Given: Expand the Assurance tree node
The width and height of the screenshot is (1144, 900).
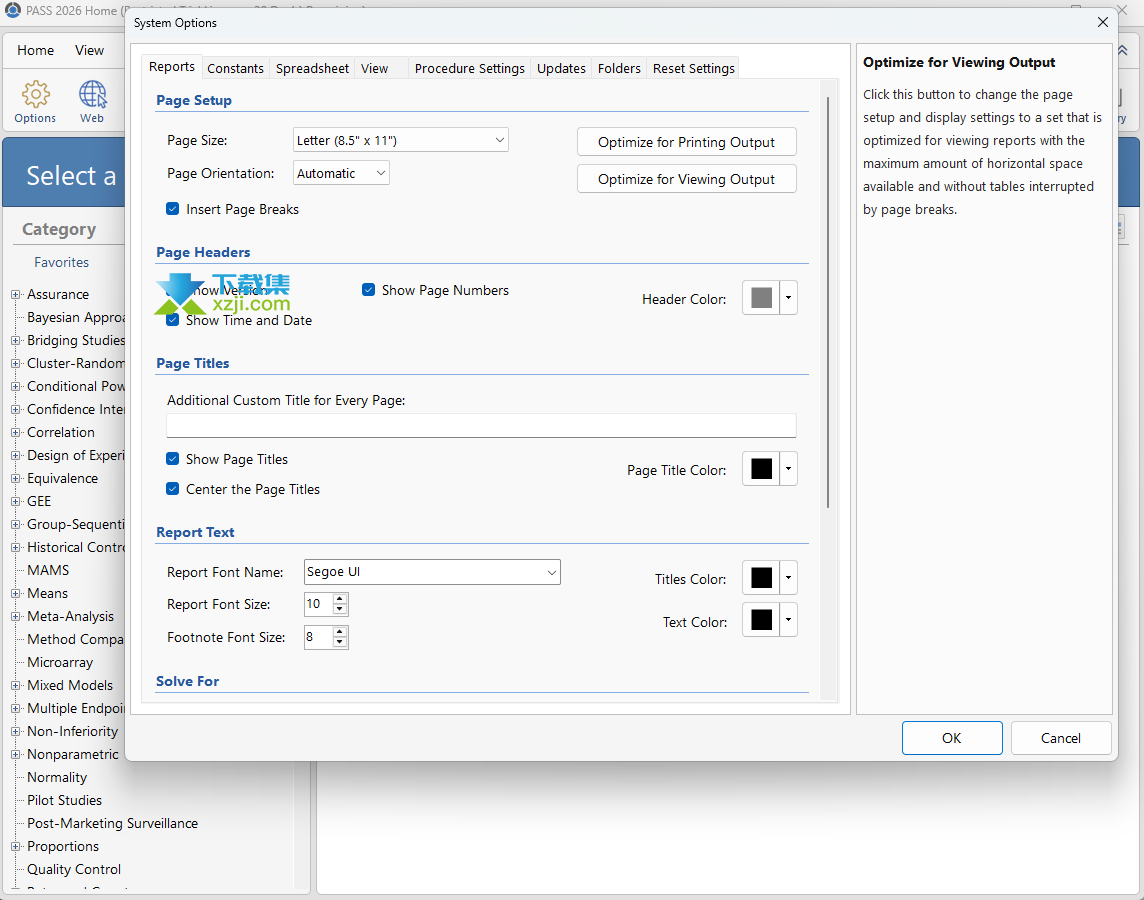Looking at the screenshot, I should [16, 295].
